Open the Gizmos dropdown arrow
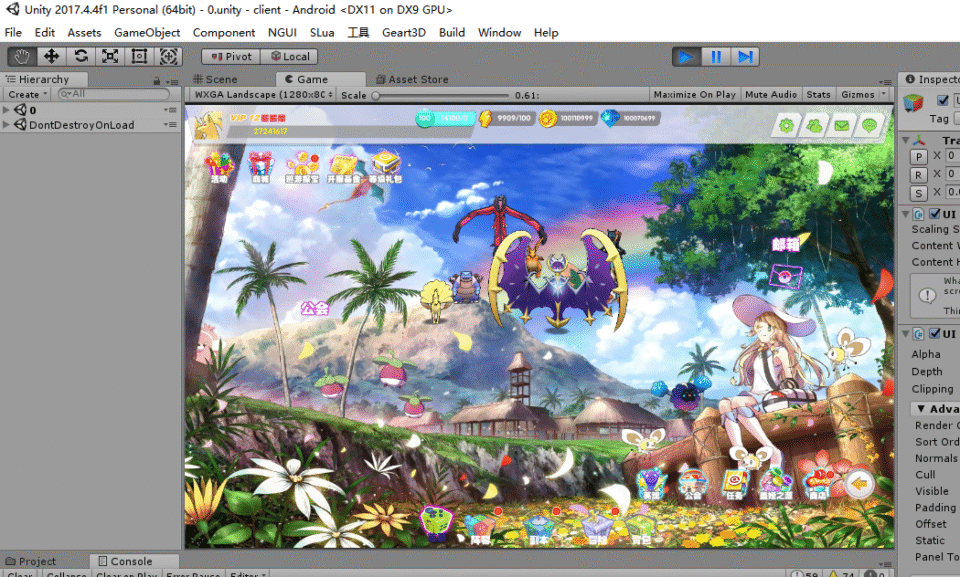 click(884, 94)
